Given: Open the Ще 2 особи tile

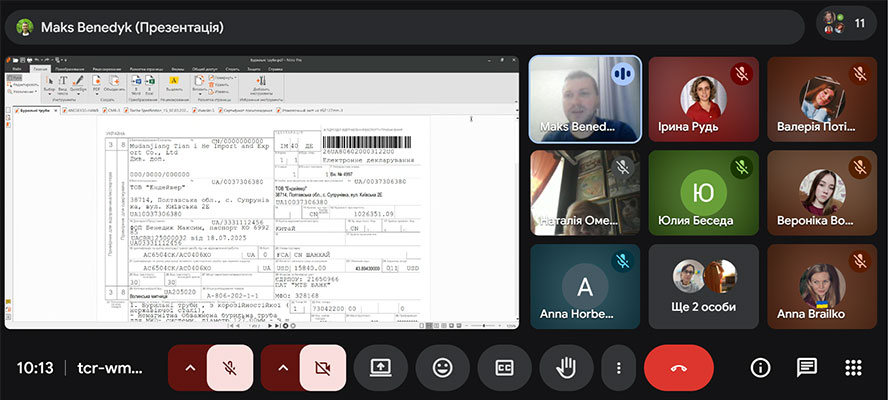Looking at the screenshot, I should click(x=703, y=287).
